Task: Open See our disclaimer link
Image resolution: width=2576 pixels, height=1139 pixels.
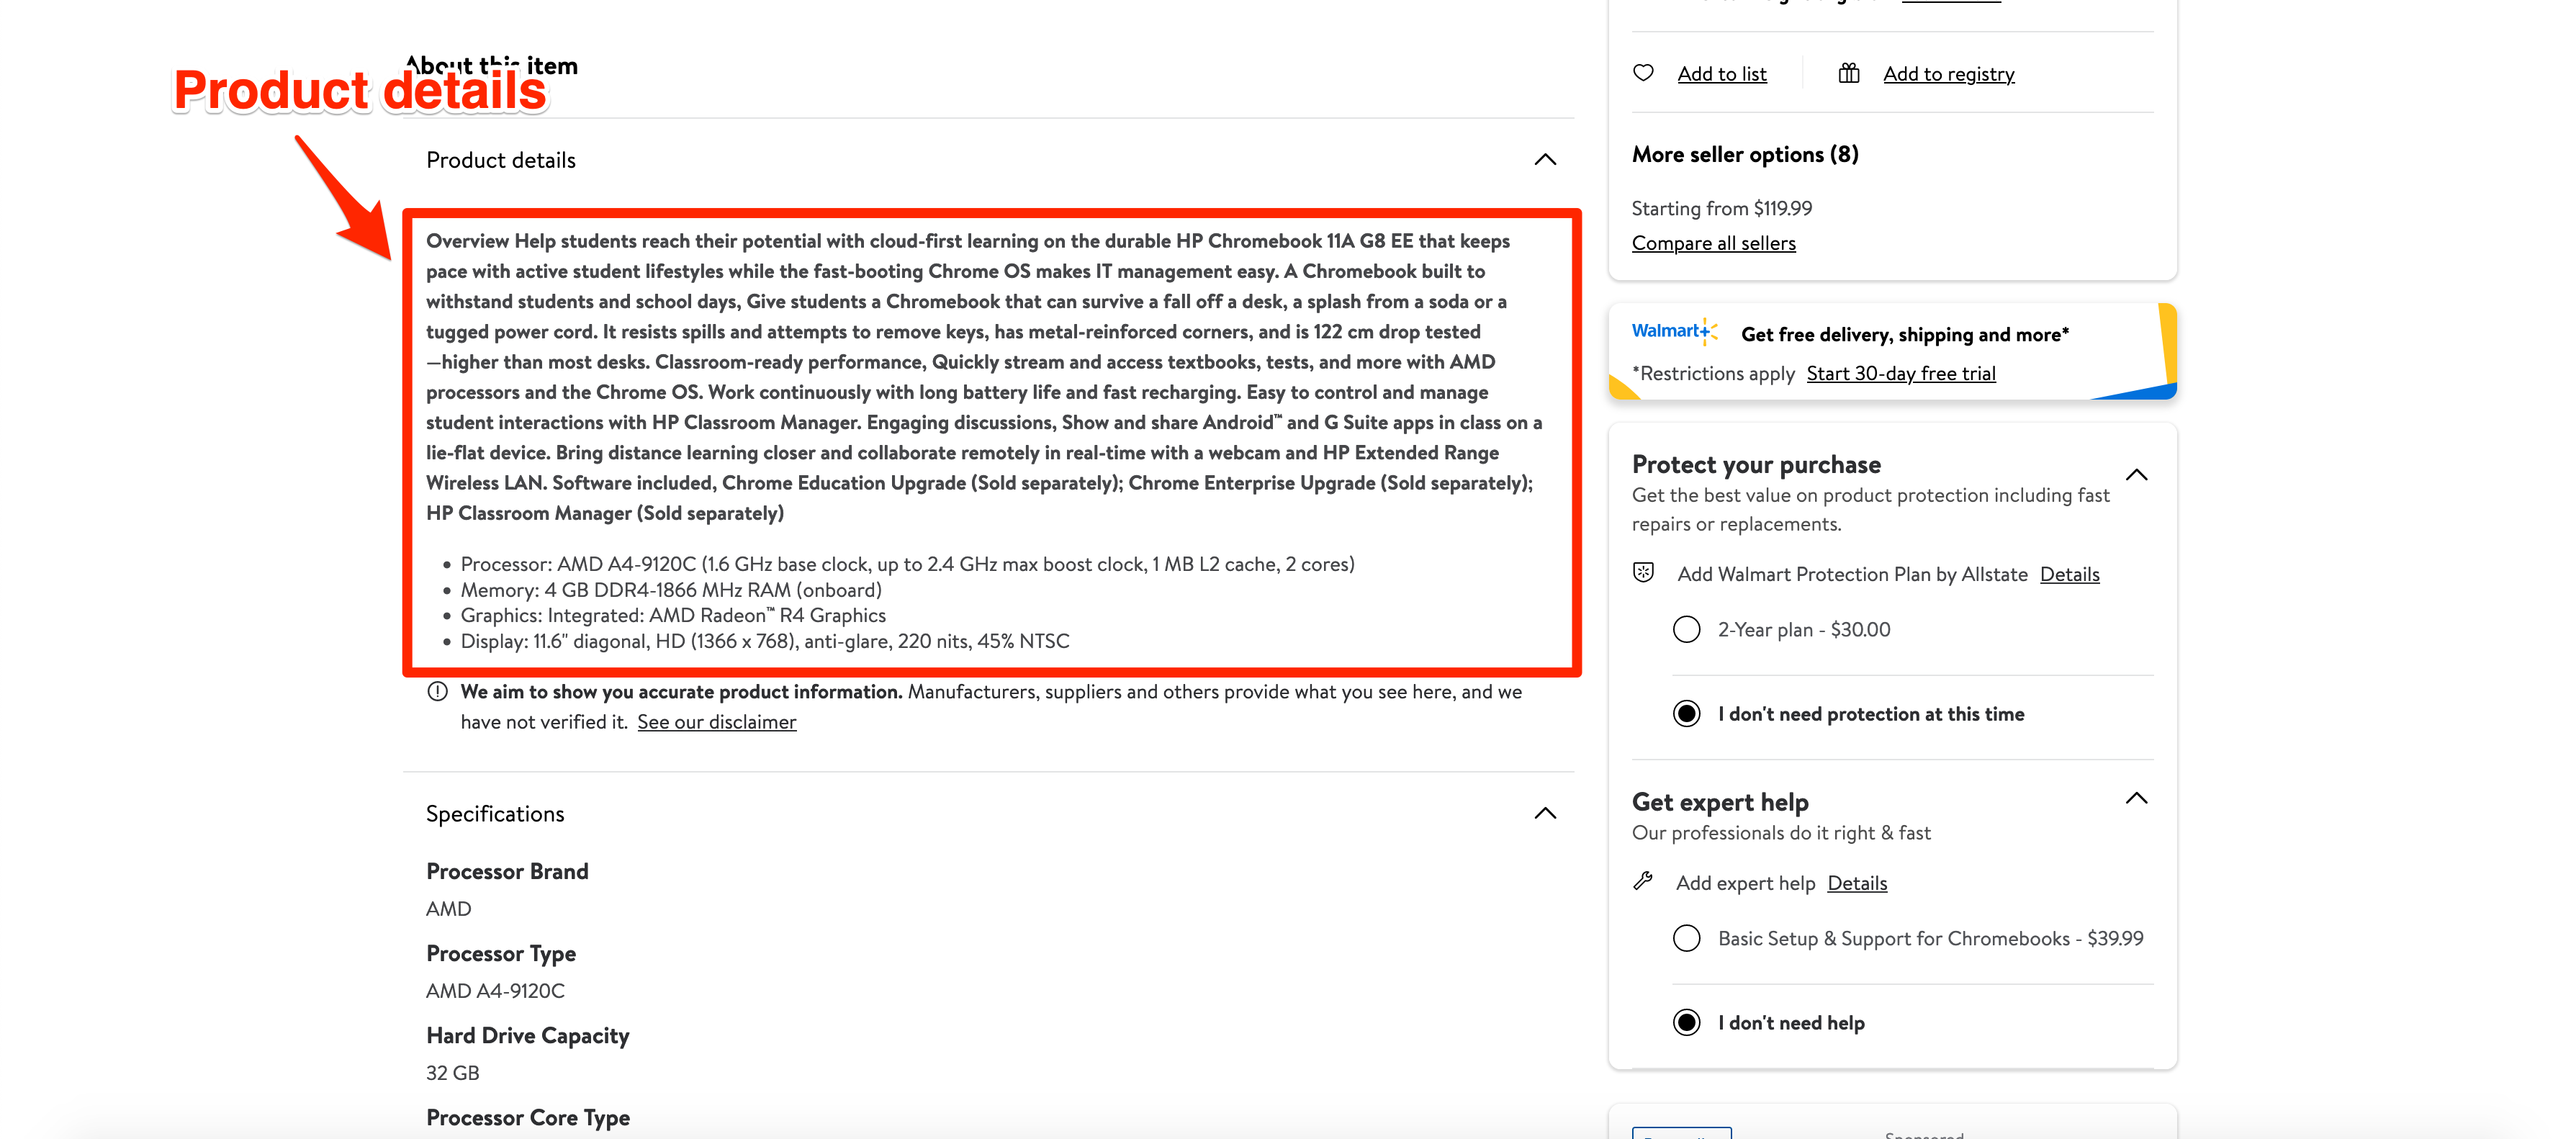Action: 717,721
